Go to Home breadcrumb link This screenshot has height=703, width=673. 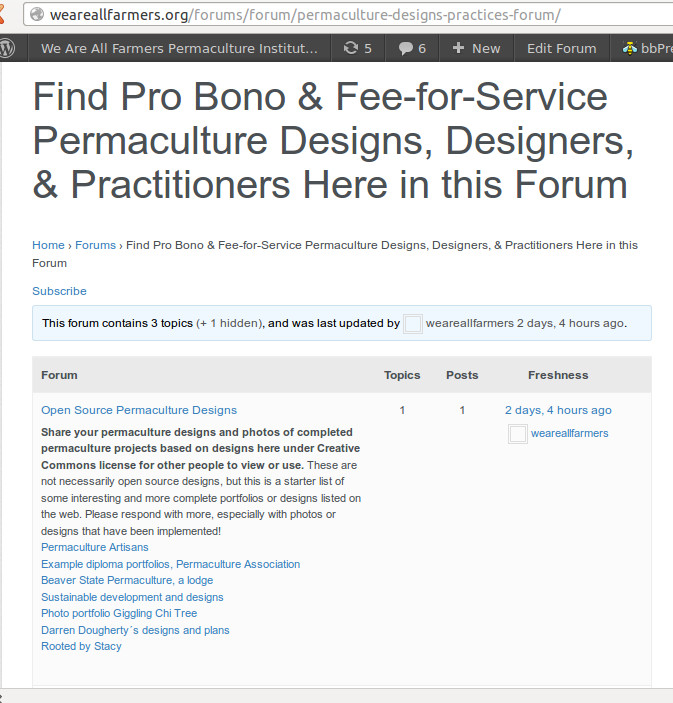[48, 245]
